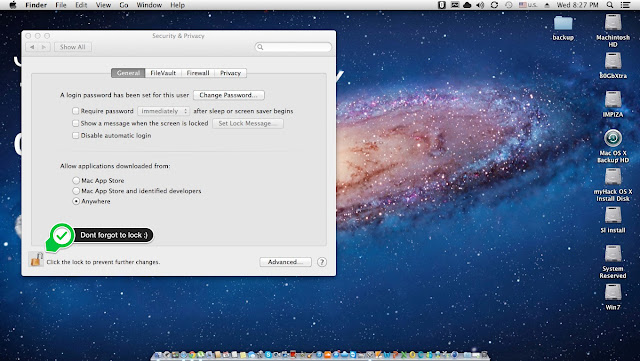Click the Change Password button
The height and width of the screenshot is (361, 640).
229,95
